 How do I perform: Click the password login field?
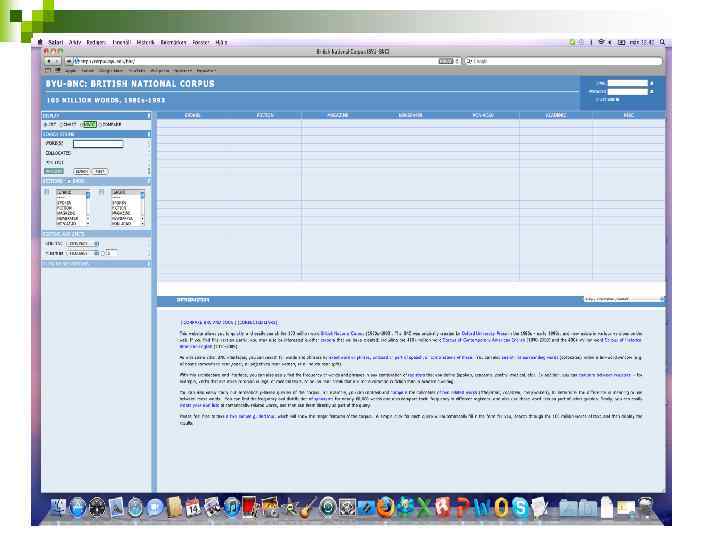point(627,91)
